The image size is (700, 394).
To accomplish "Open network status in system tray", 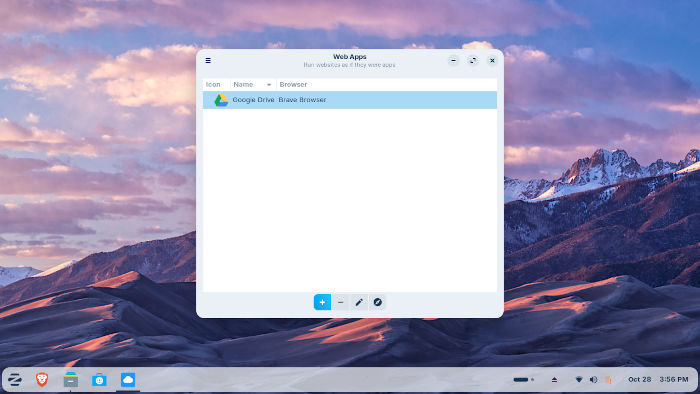I will point(579,380).
